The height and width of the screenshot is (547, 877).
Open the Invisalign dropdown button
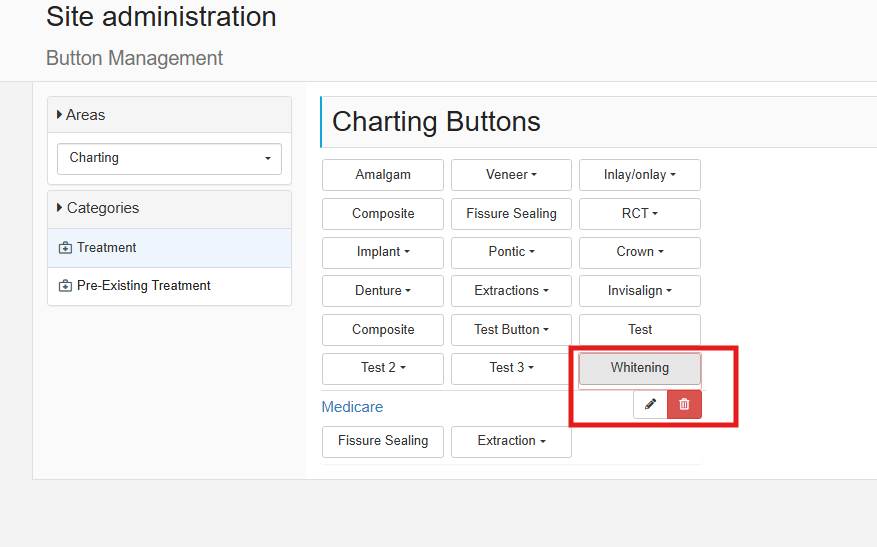(640, 291)
